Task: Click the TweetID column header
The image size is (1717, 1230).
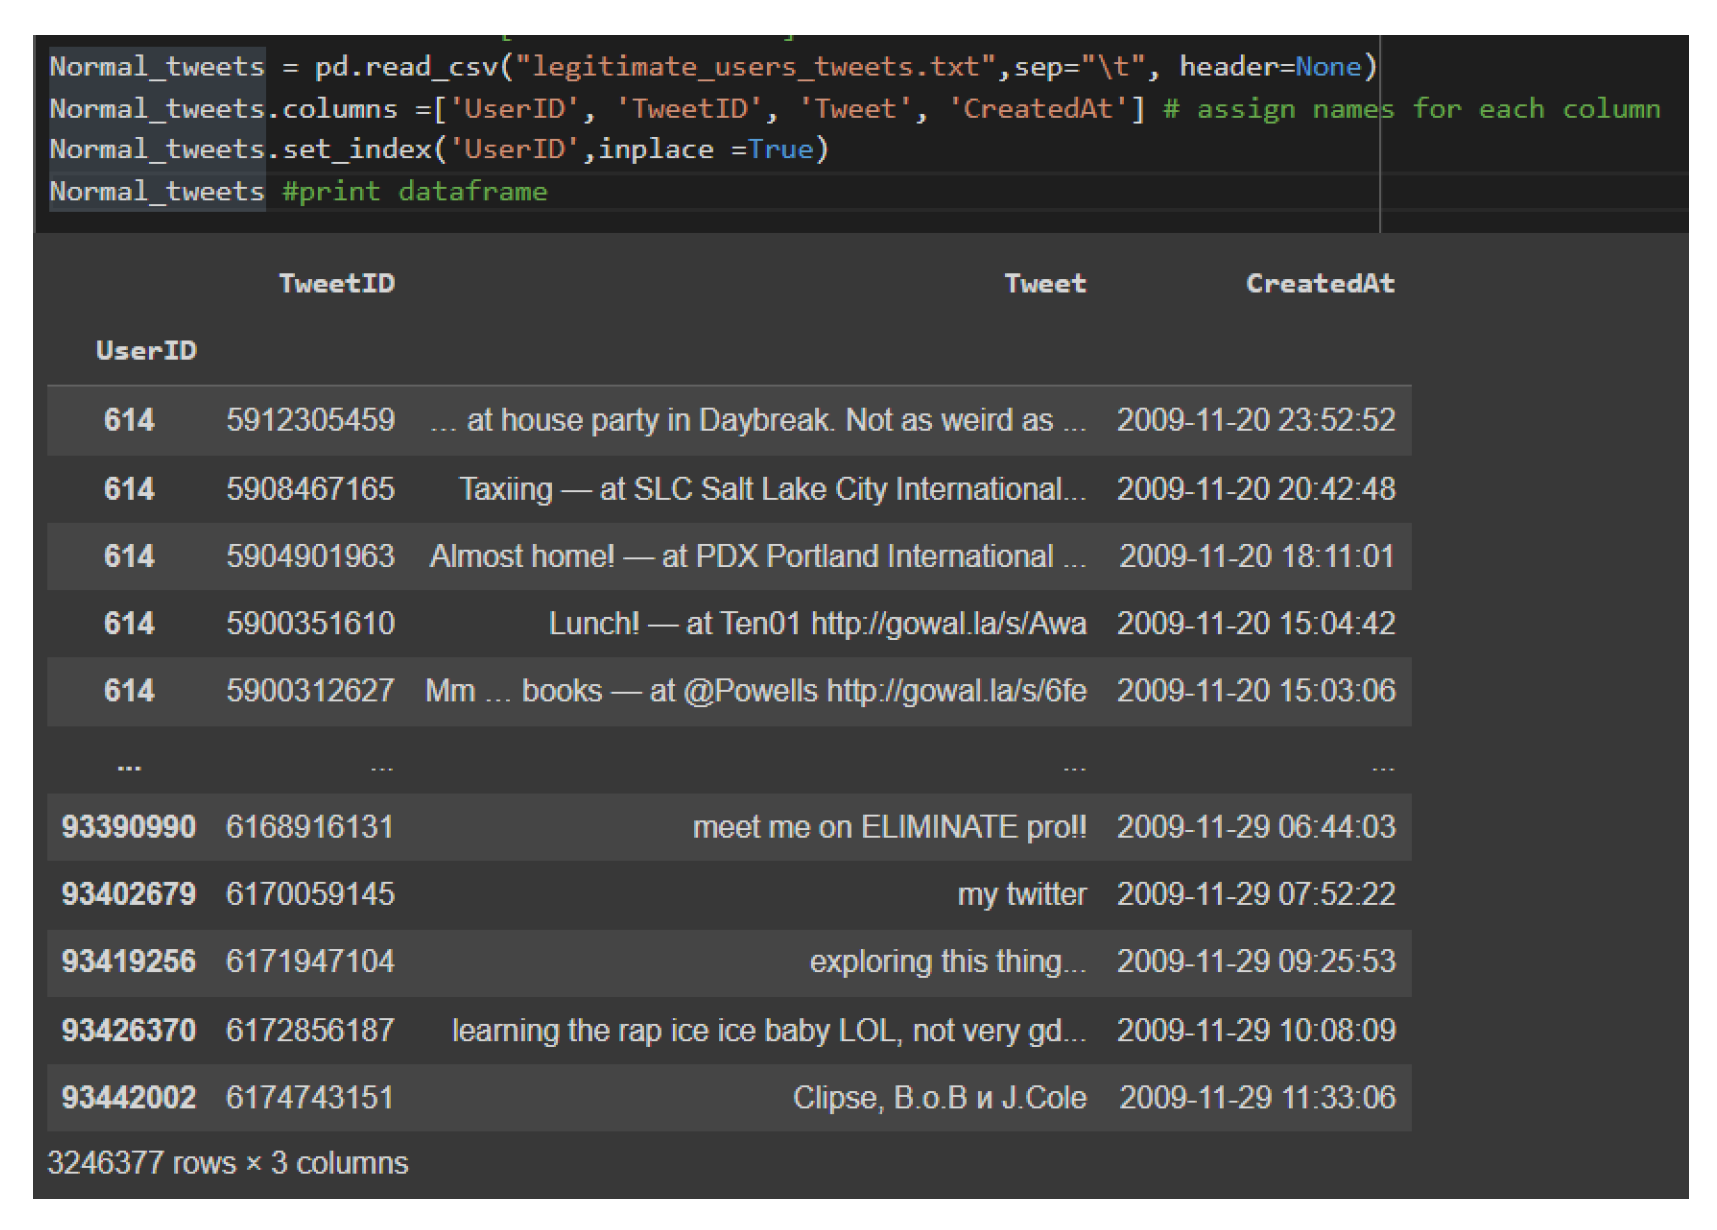Action: [336, 284]
